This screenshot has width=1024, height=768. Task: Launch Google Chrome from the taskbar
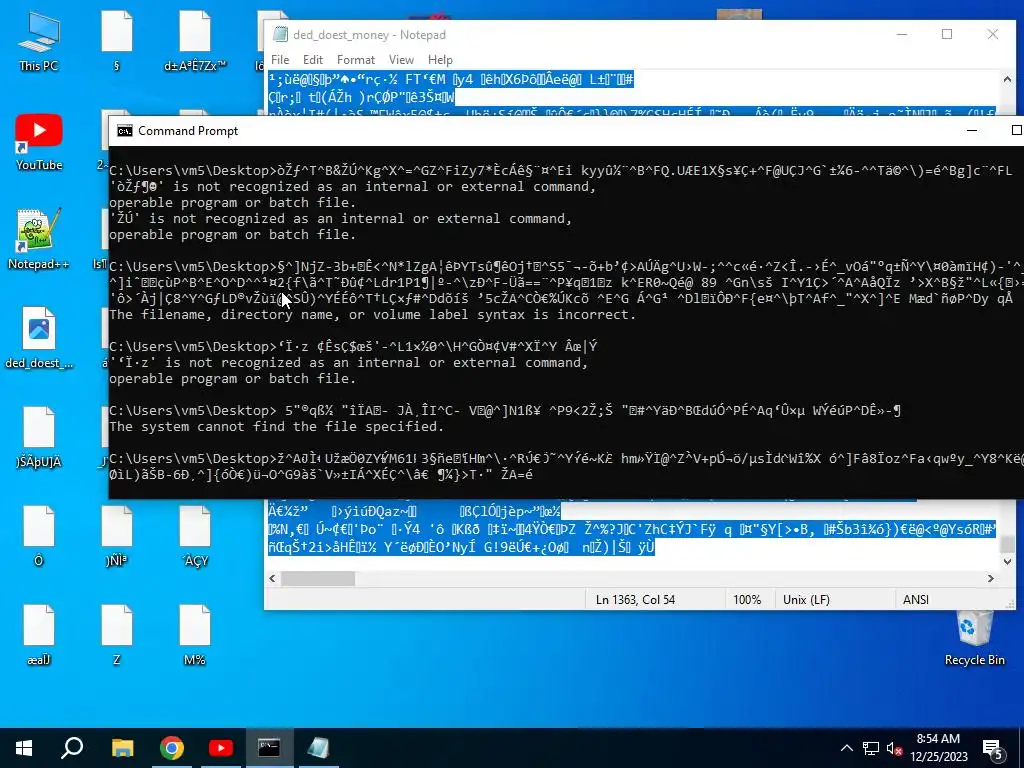[172, 748]
